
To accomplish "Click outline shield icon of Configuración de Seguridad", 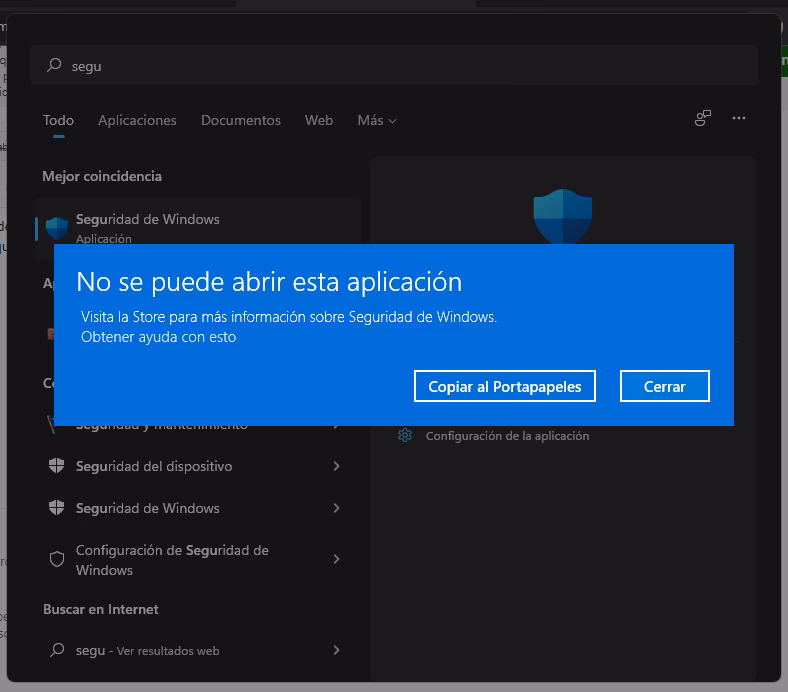I will coord(57,559).
